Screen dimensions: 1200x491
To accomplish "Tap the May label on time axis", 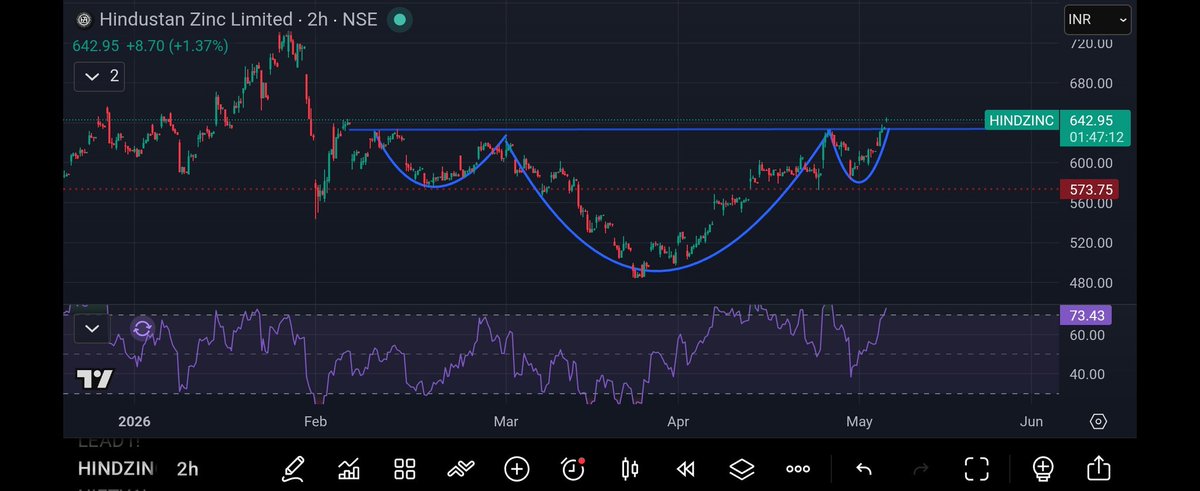I will click(x=860, y=421).
